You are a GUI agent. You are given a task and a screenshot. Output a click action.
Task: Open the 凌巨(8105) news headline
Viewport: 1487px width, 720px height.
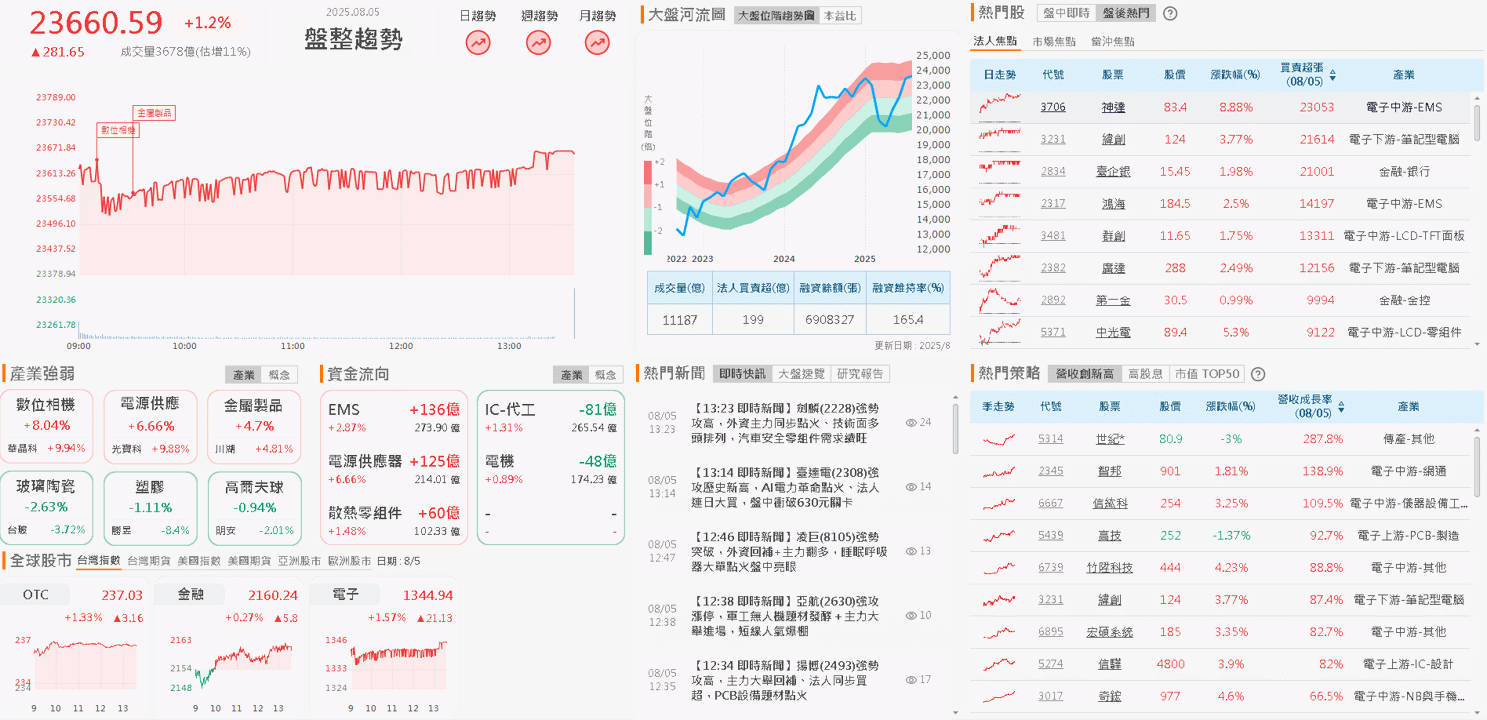(789, 551)
